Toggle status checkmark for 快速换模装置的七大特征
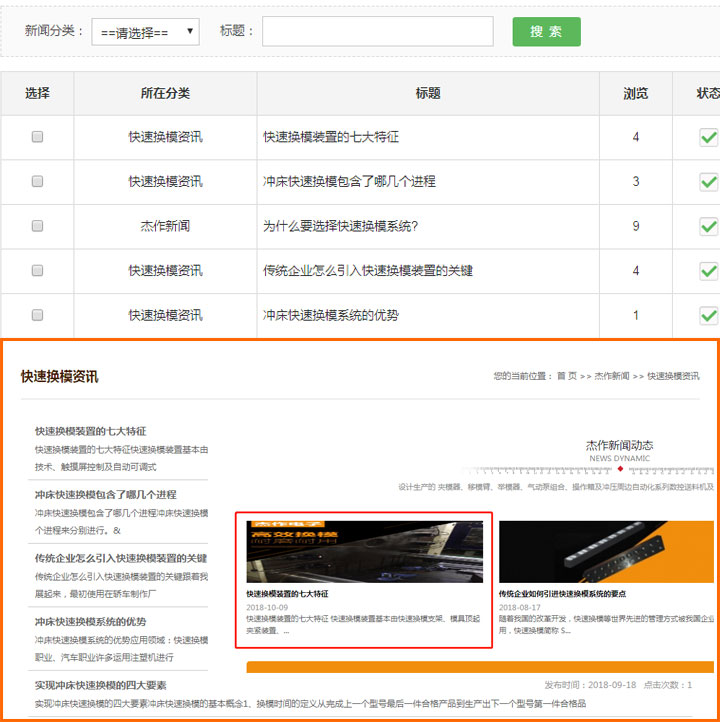Image resolution: width=720 pixels, height=722 pixels. click(x=709, y=137)
